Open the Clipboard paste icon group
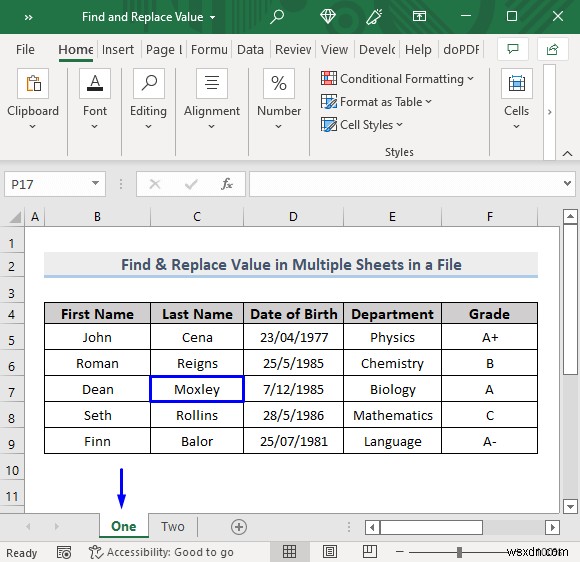The height and width of the screenshot is (562, 580). pyautogui.click(x=33, y=84)
